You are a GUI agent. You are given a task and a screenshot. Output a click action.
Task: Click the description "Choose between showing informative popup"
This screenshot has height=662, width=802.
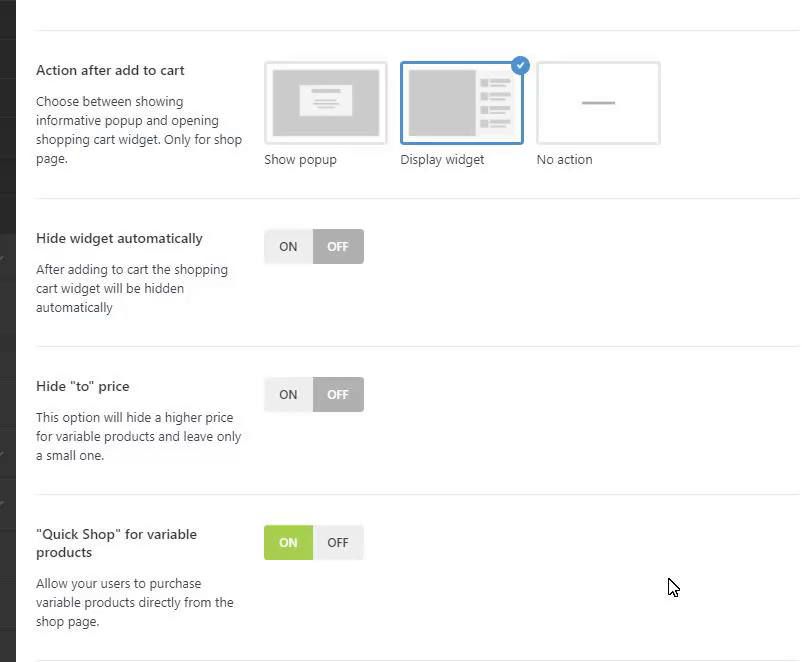139,130
